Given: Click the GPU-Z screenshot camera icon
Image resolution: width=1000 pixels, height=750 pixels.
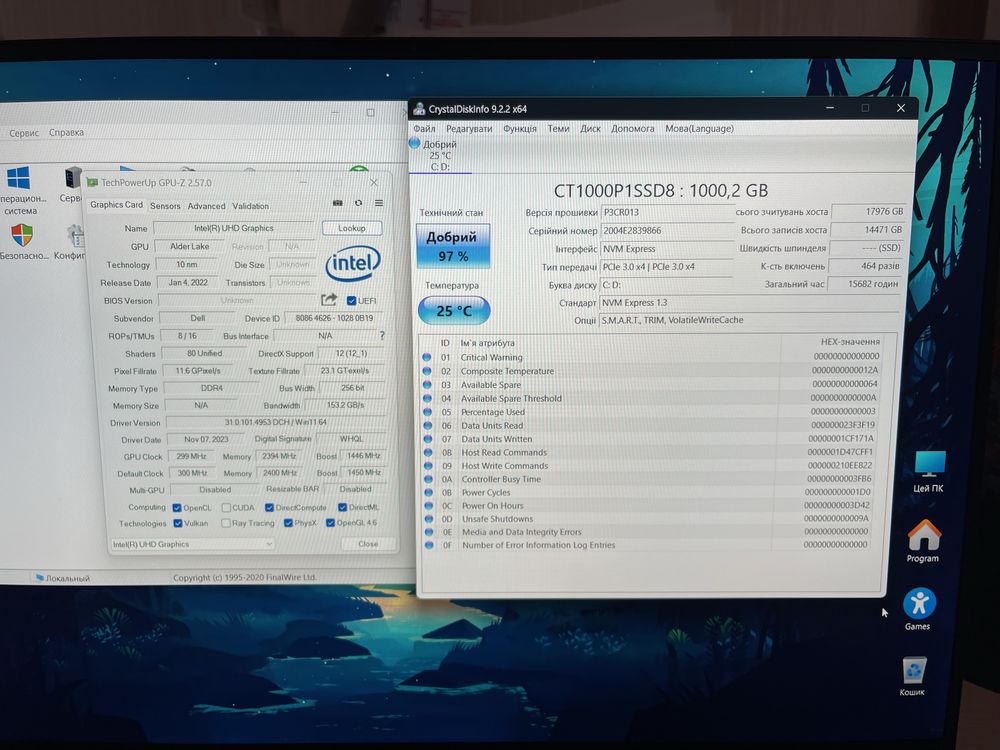Looking at the screenshot, I should (337, 203).
